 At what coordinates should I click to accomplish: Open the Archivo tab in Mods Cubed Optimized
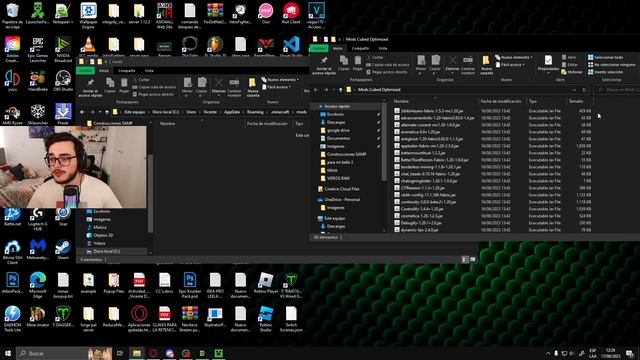(x=319, y=48)
